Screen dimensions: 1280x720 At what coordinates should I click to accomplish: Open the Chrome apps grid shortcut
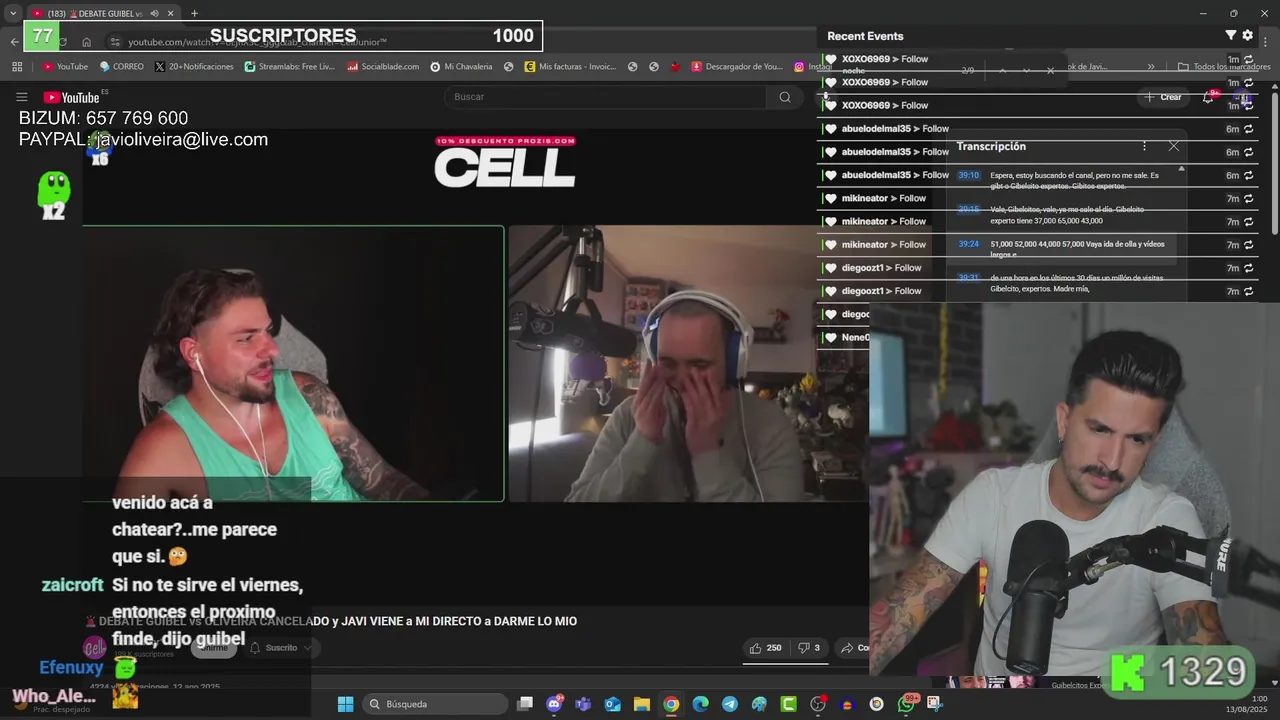pyautogui.click(x=17, y=67)
